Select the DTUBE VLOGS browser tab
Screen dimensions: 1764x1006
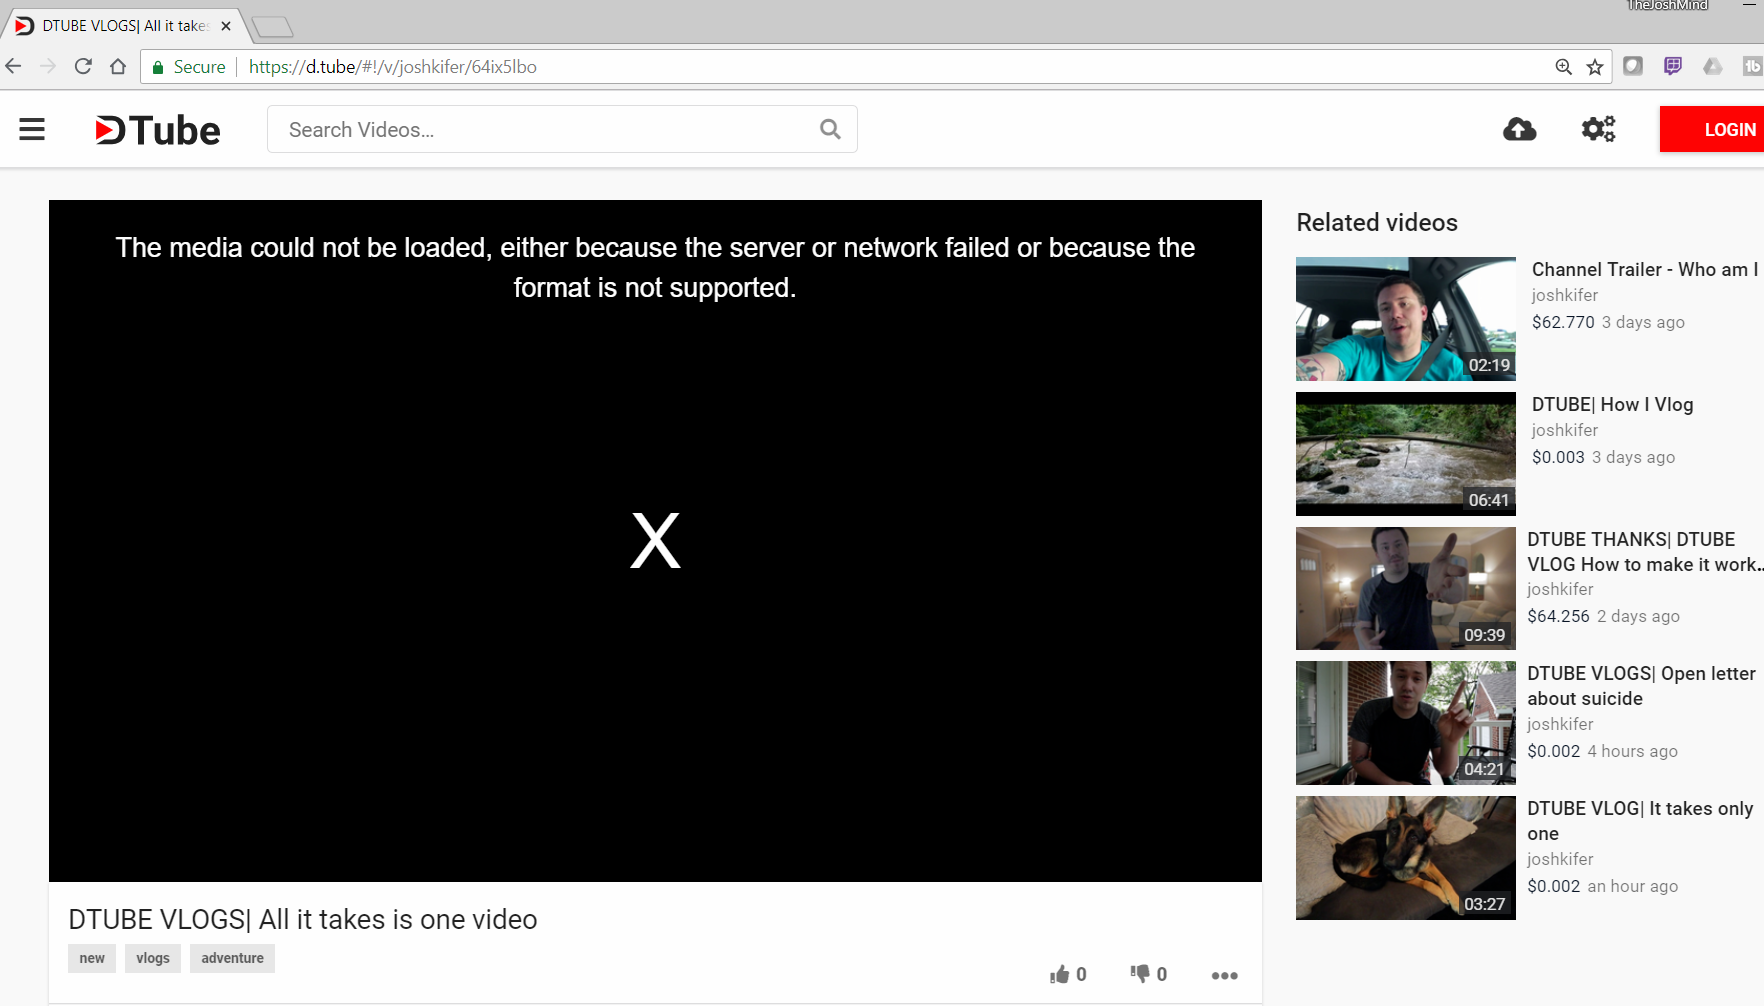[x=125, y=26]
